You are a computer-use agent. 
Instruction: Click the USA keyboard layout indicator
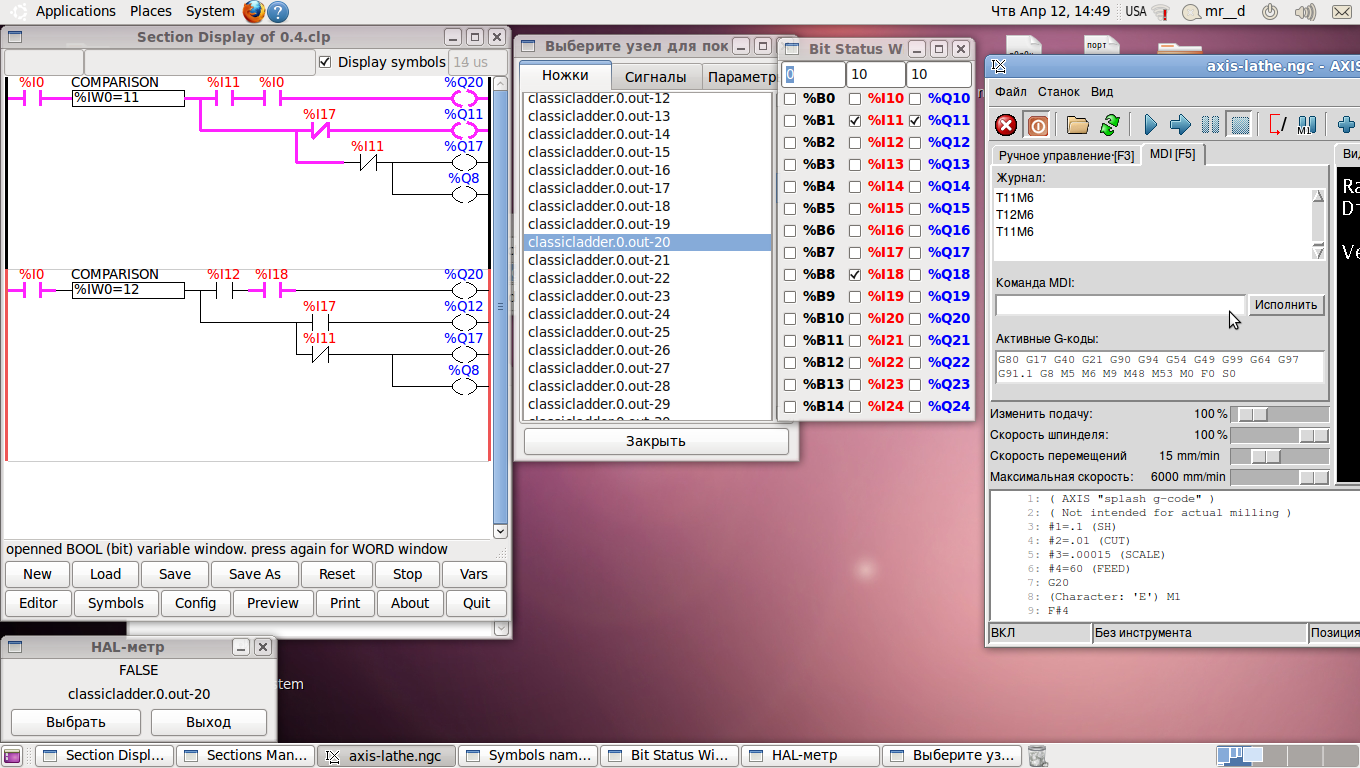(1136, 12)
